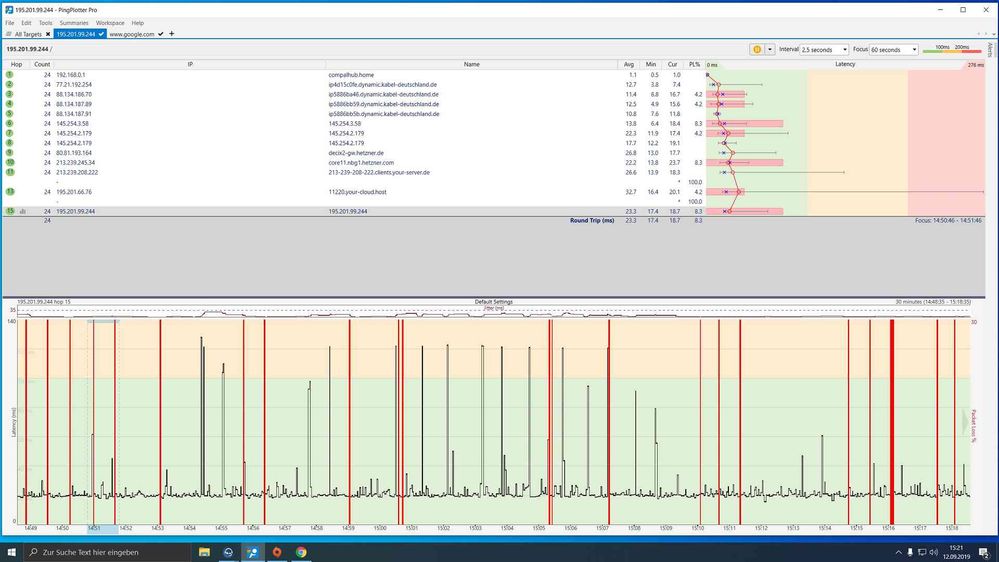
Task: Open the Summaries menu
Action: pyautogui.click(x=73, y=22)
